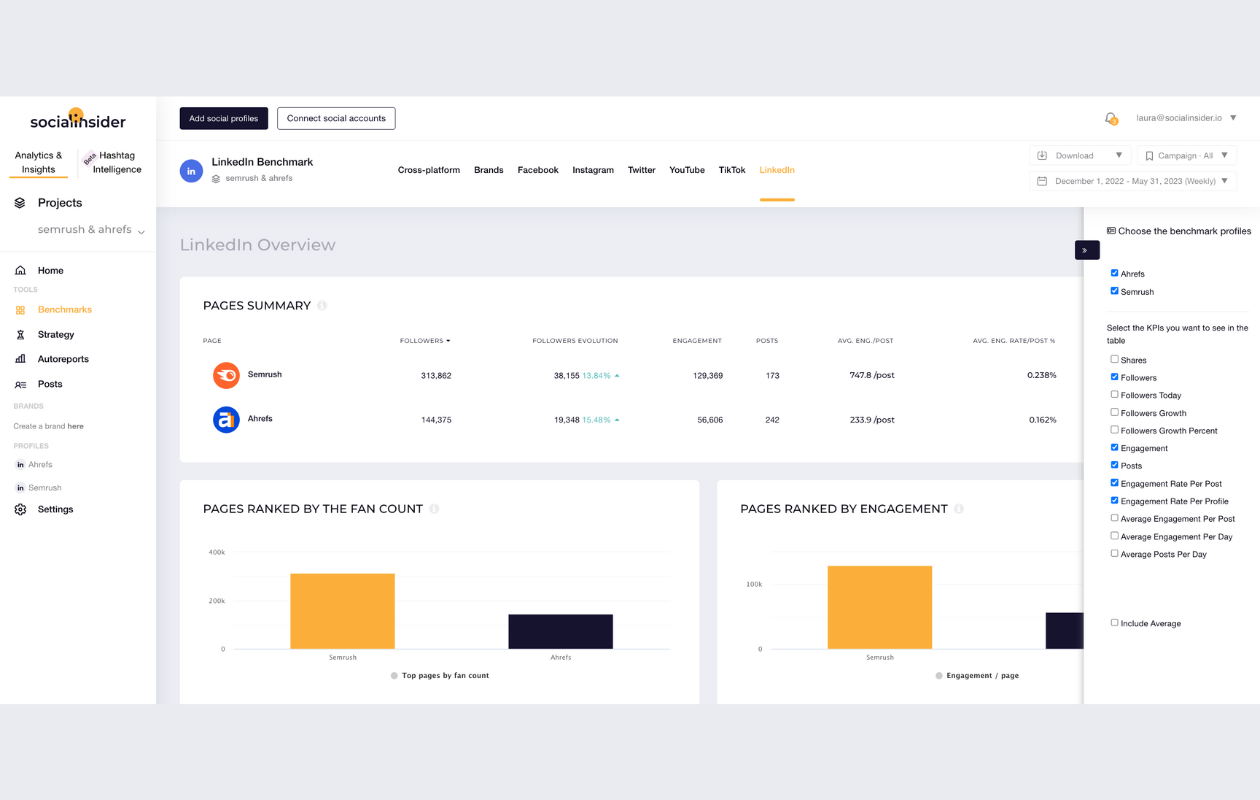Screen dimensions: 1260x800
Task: Open the date range dropdown
Action: pyautogui.click(x=1133, y=181)
